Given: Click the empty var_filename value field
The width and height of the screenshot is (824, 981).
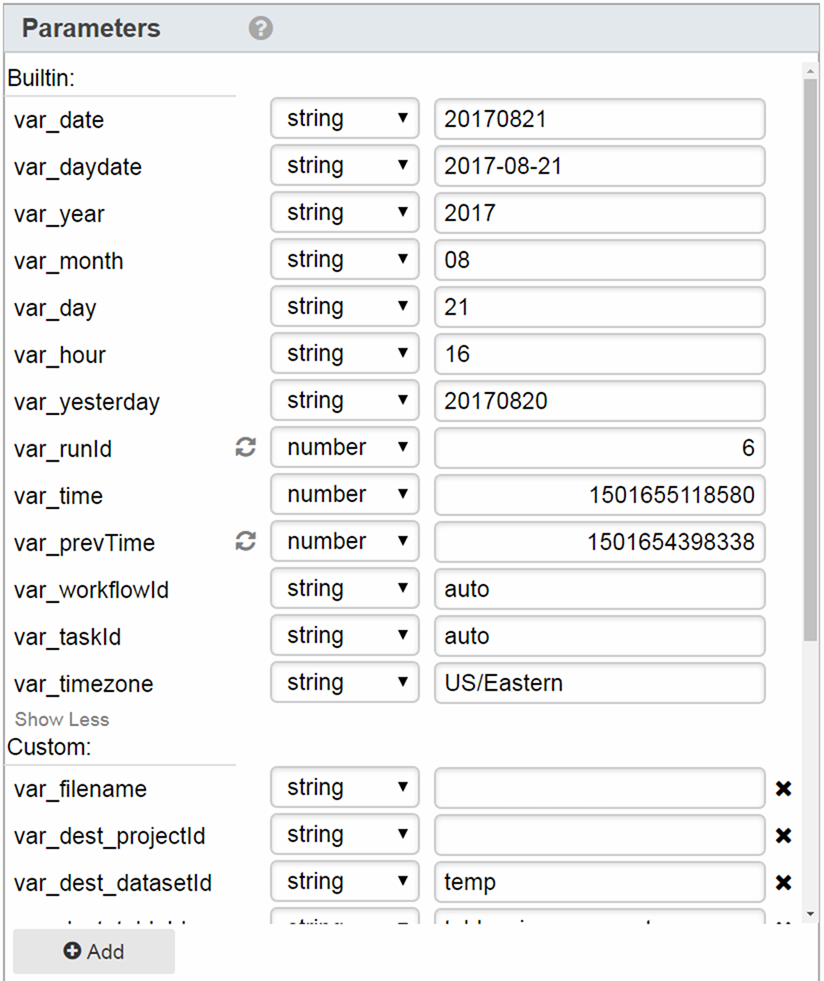Looking at the screenshot, I should 599,788.
